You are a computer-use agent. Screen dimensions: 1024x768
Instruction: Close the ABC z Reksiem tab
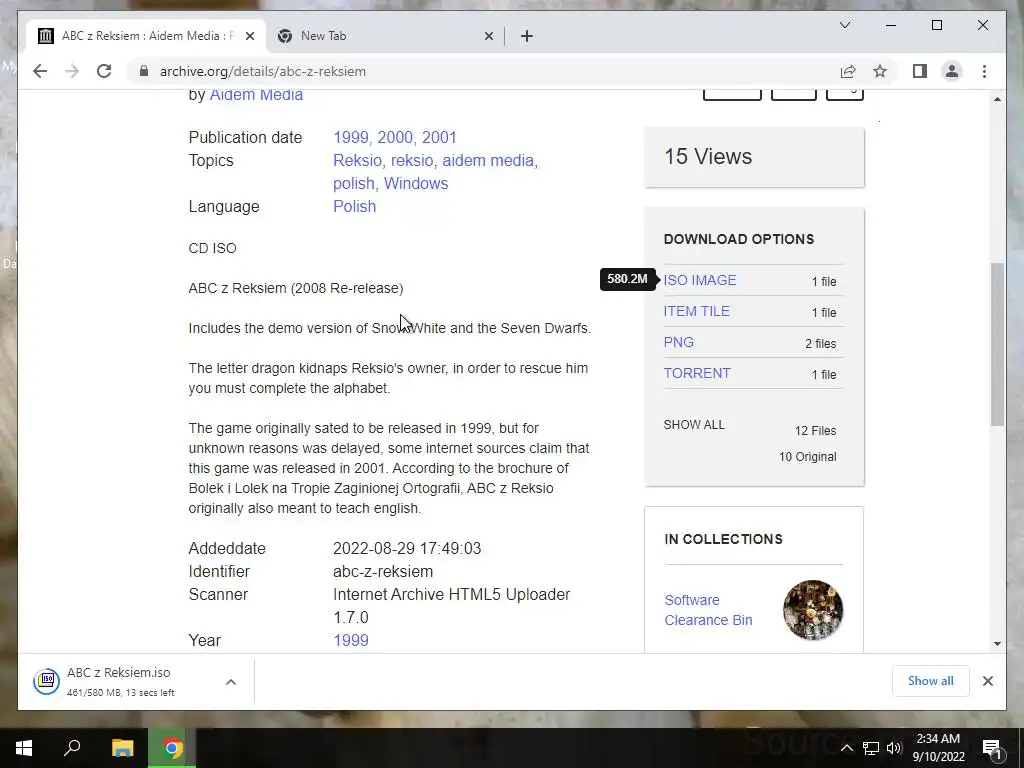(249, 36)
